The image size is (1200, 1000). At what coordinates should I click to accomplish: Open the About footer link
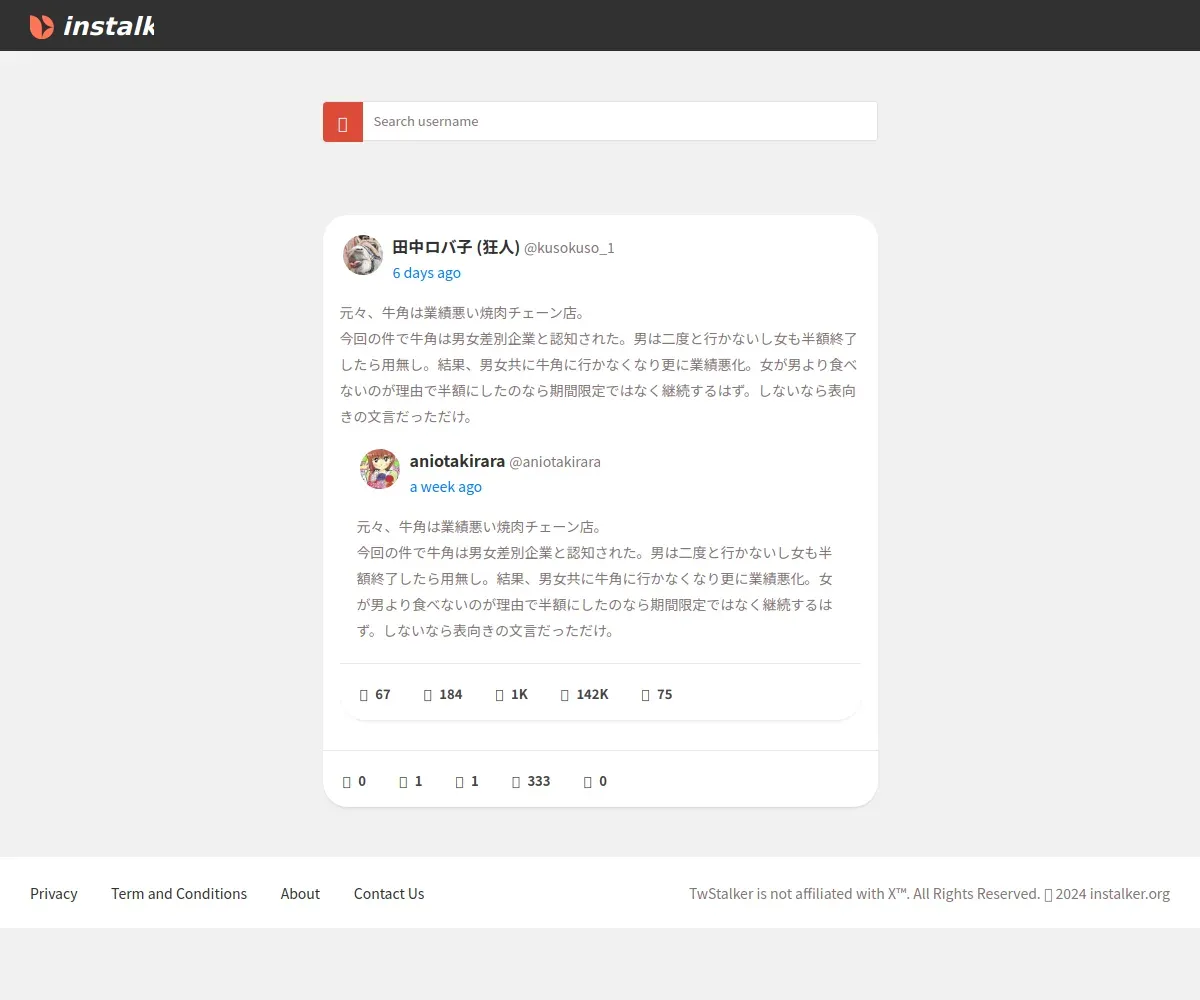click(x=300, y=894)
